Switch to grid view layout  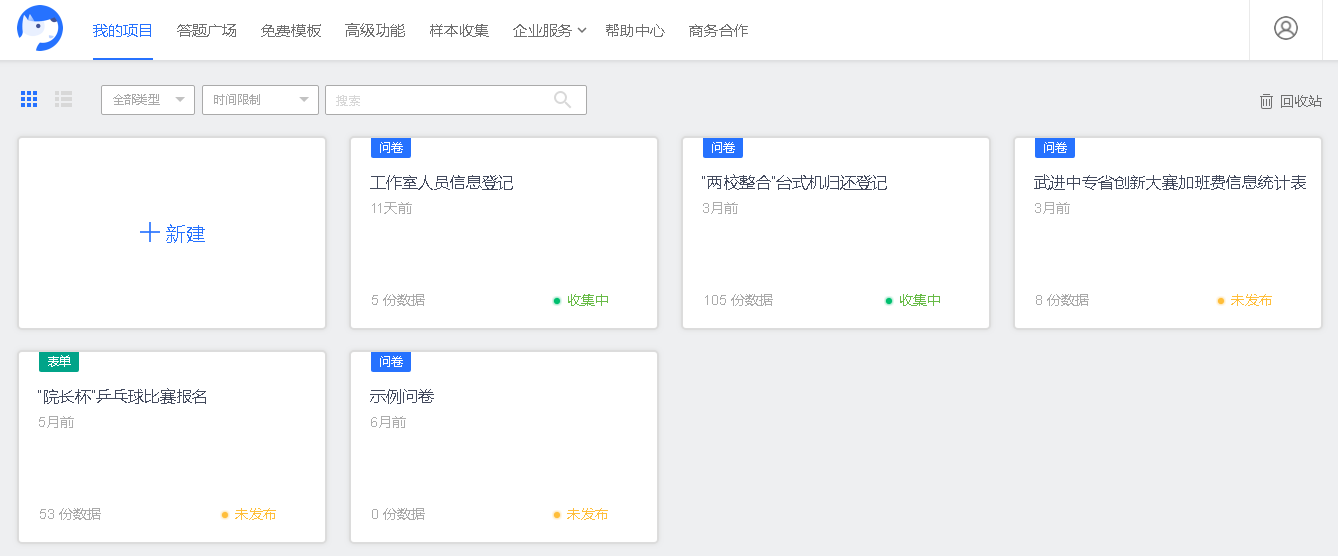pos(29,99)
